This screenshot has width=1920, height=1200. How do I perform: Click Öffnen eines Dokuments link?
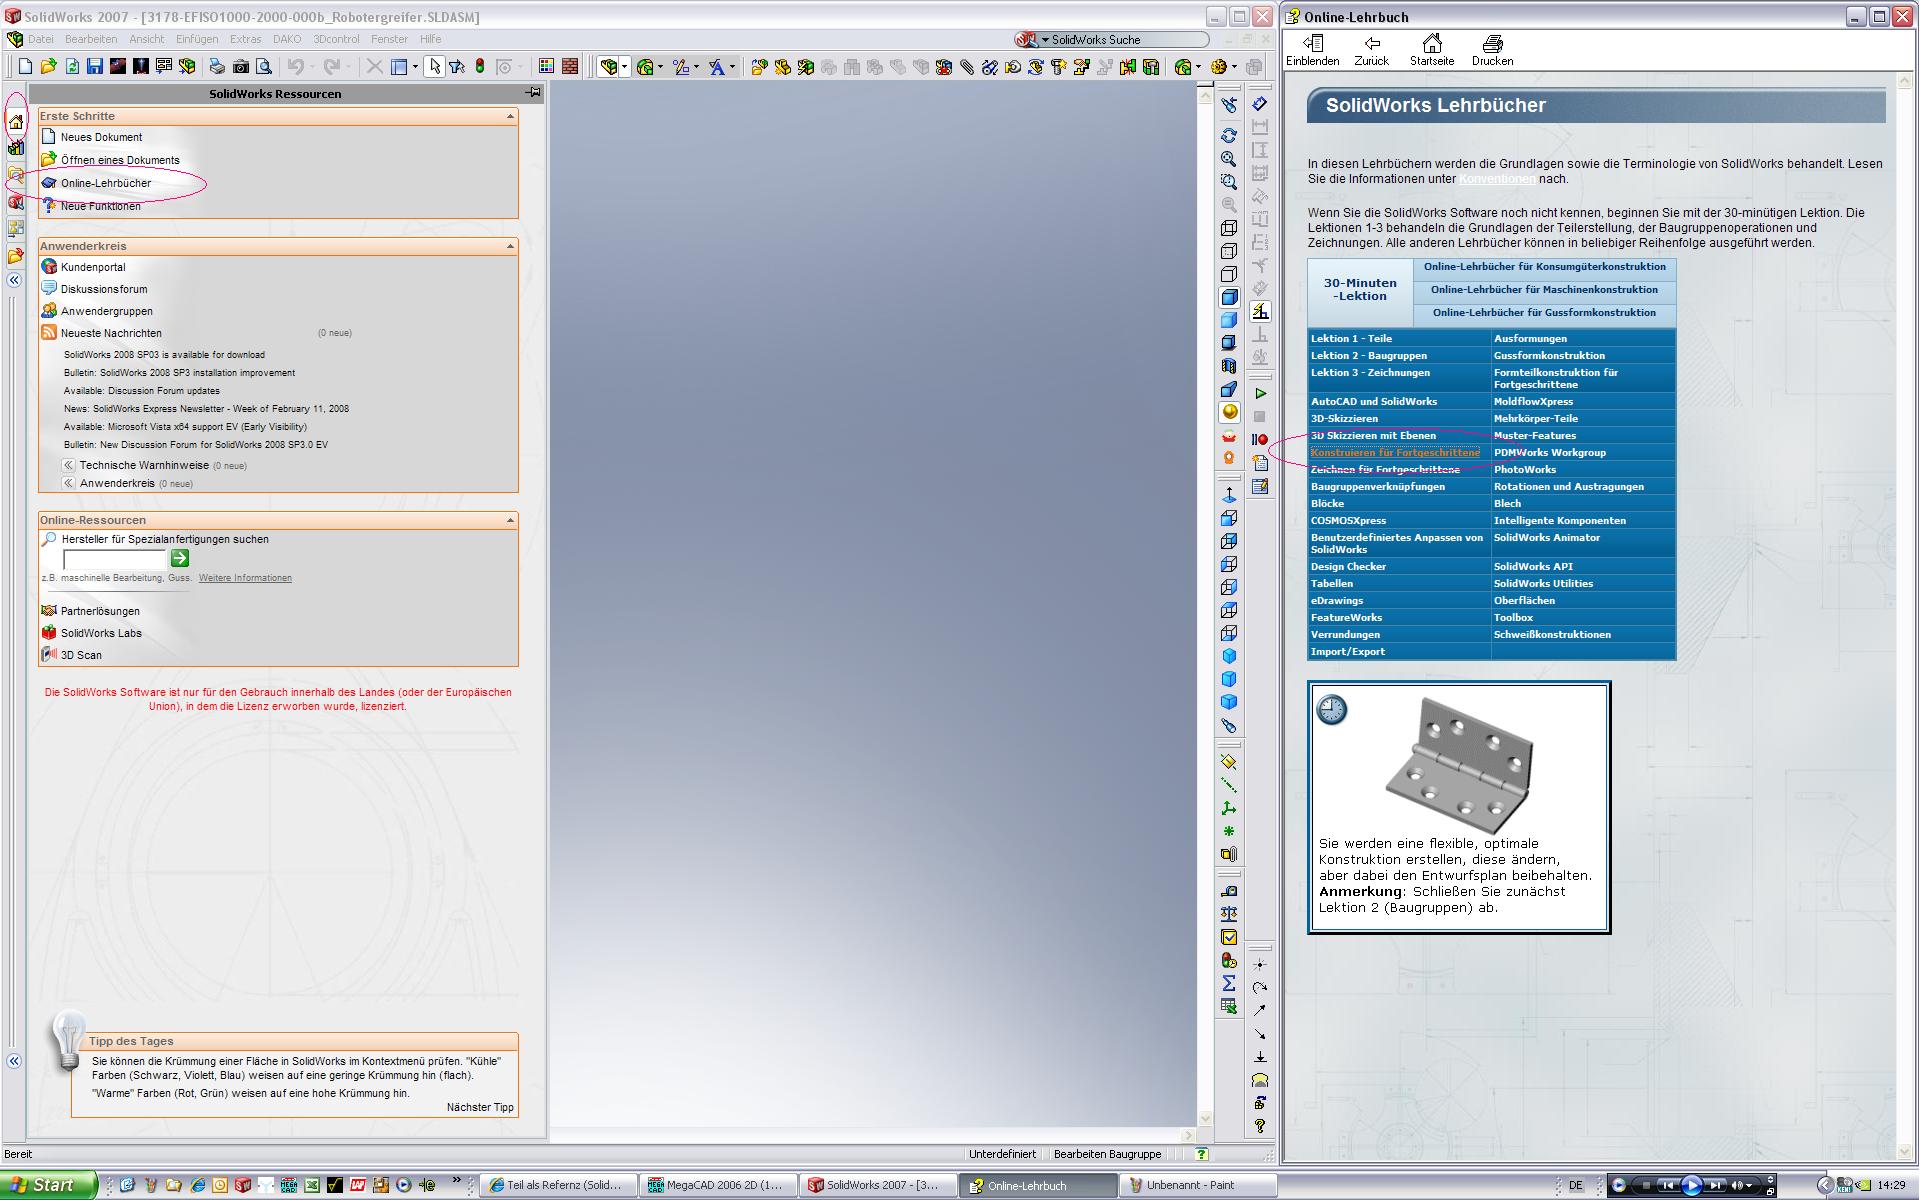[x=120, y=160]
